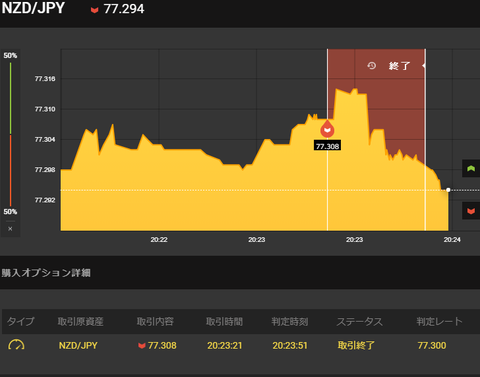
Task: Click the 購入オプション詳細 section heading
Action: click(46, 273)
